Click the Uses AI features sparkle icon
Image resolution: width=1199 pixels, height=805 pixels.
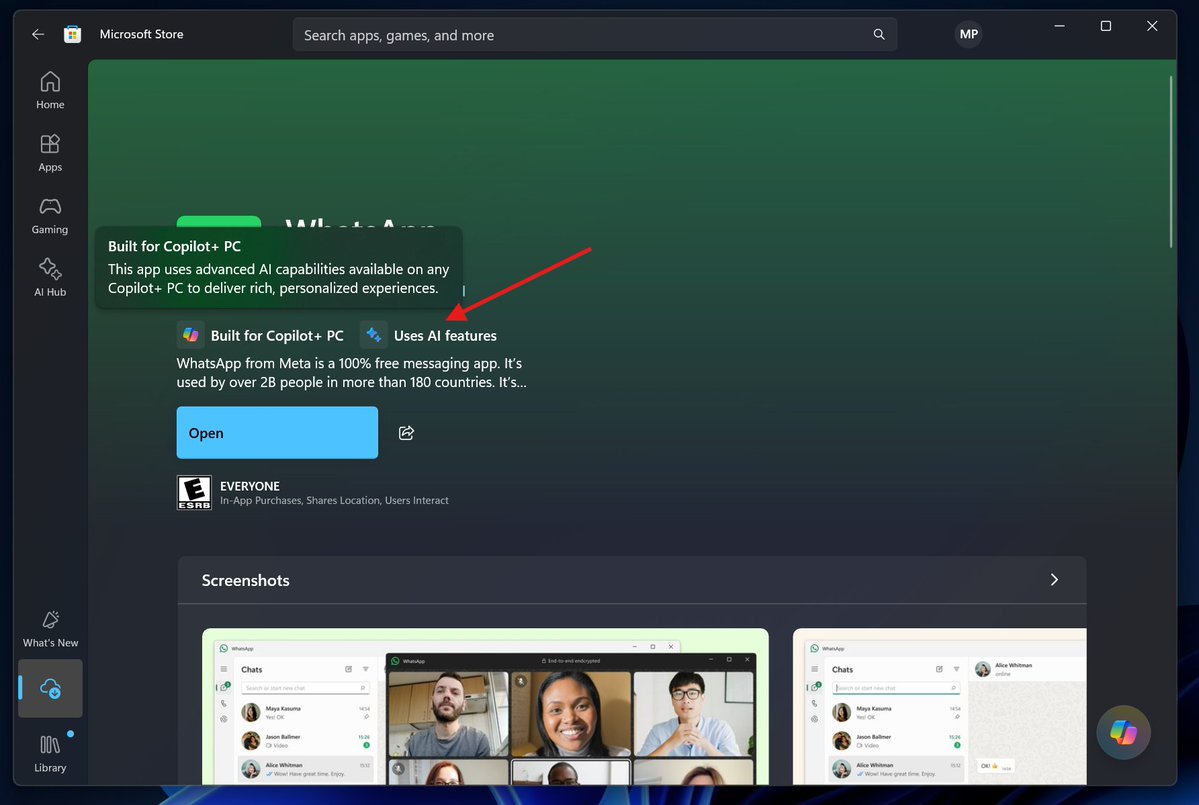coord(373,335)
